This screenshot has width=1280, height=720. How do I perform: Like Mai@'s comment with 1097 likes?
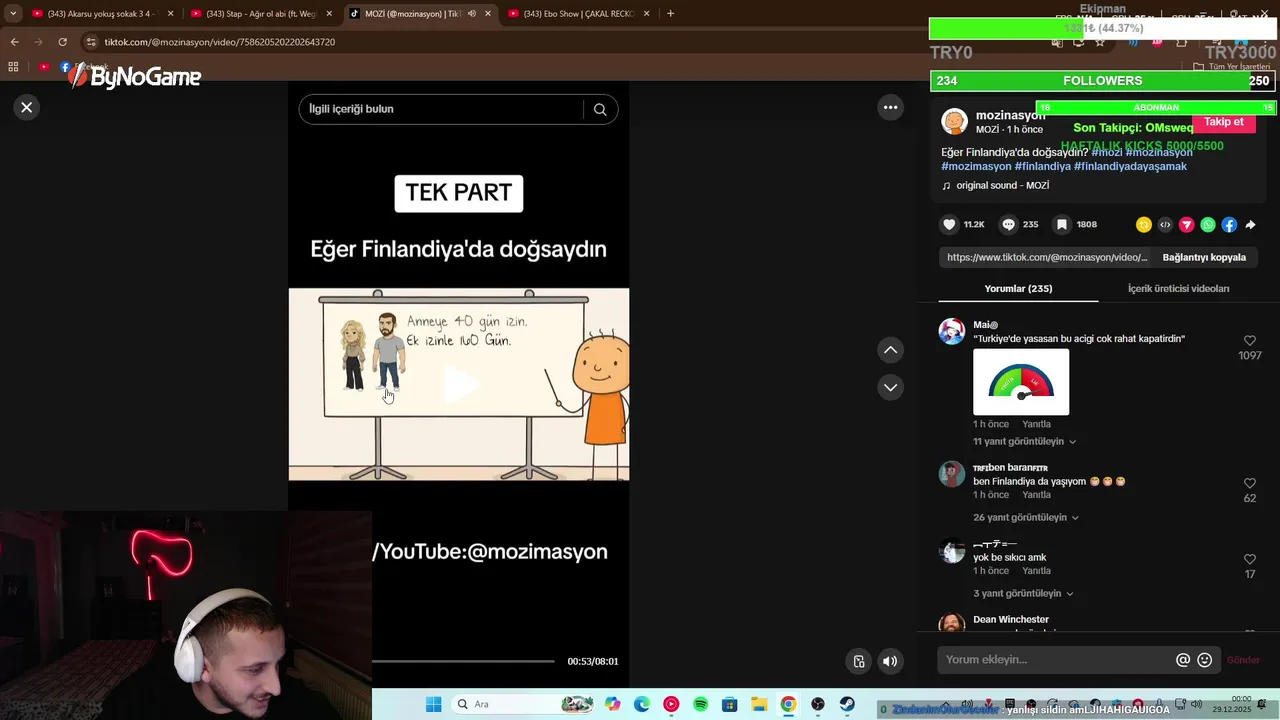pos(1249,341)
